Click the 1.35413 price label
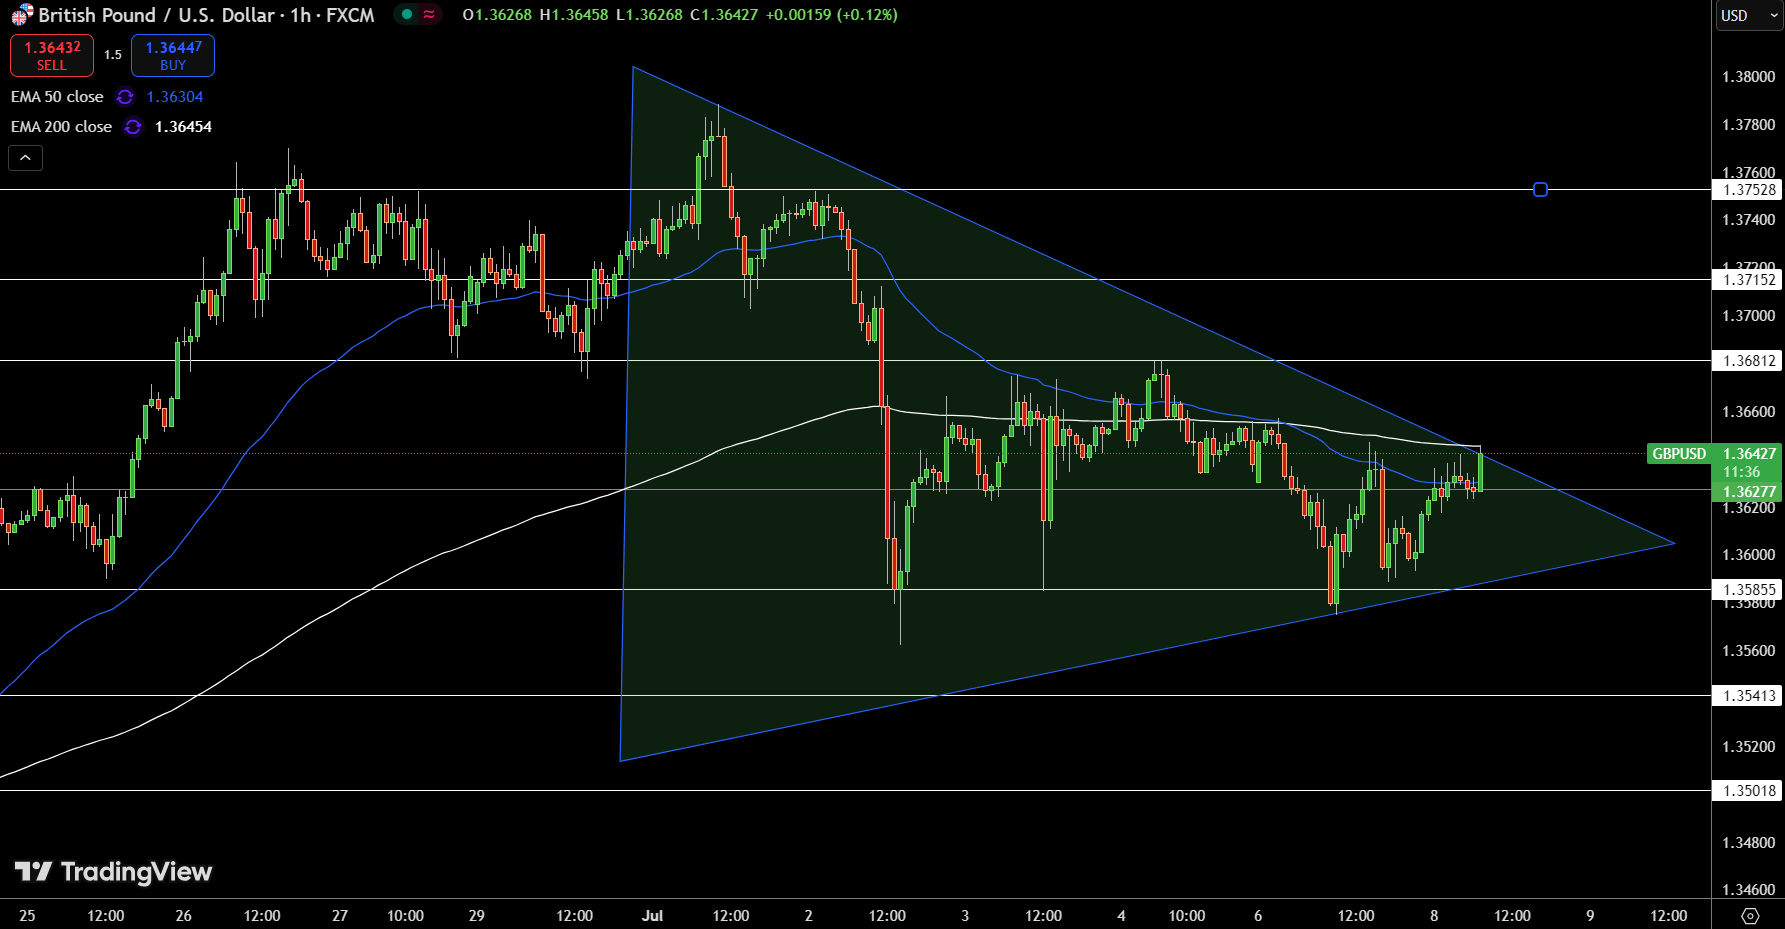Screen dimensions: 1785x929 1748,696
